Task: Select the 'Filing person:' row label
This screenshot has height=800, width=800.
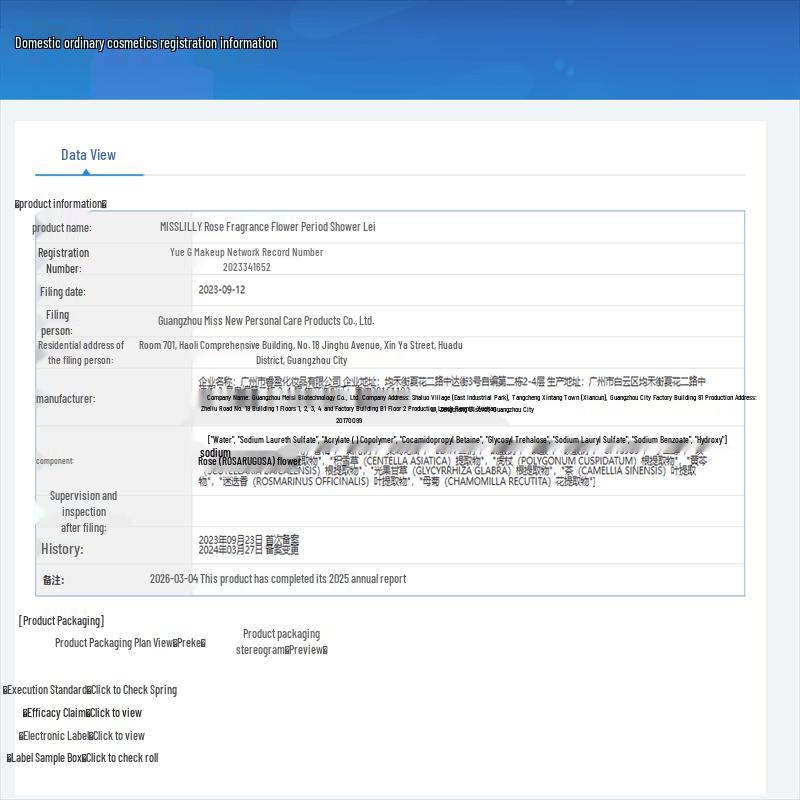Action: pyautogui.click(x=57, y=322)
